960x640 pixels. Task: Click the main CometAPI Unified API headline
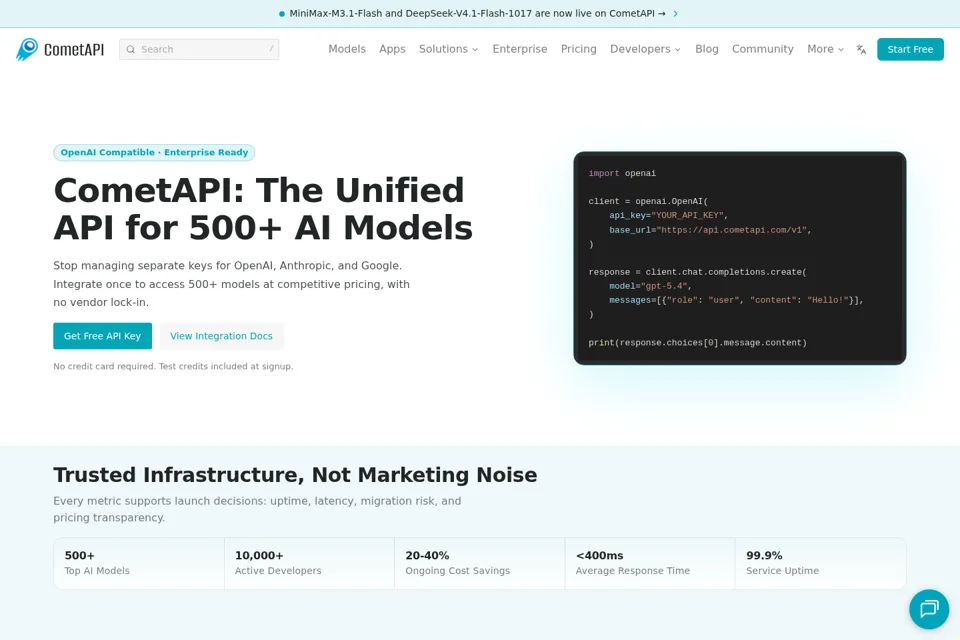click(263, 209)
